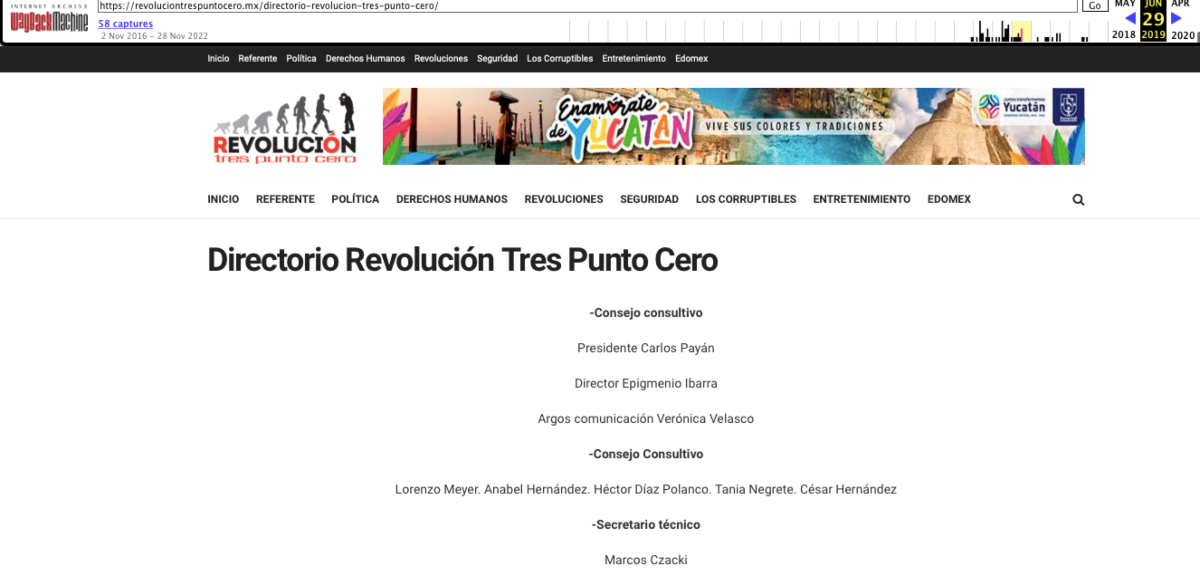This screenshot has width=1200, height=576.
Task: Click the Revolución tres punto cero logo
Action: (x=285, y=128)
